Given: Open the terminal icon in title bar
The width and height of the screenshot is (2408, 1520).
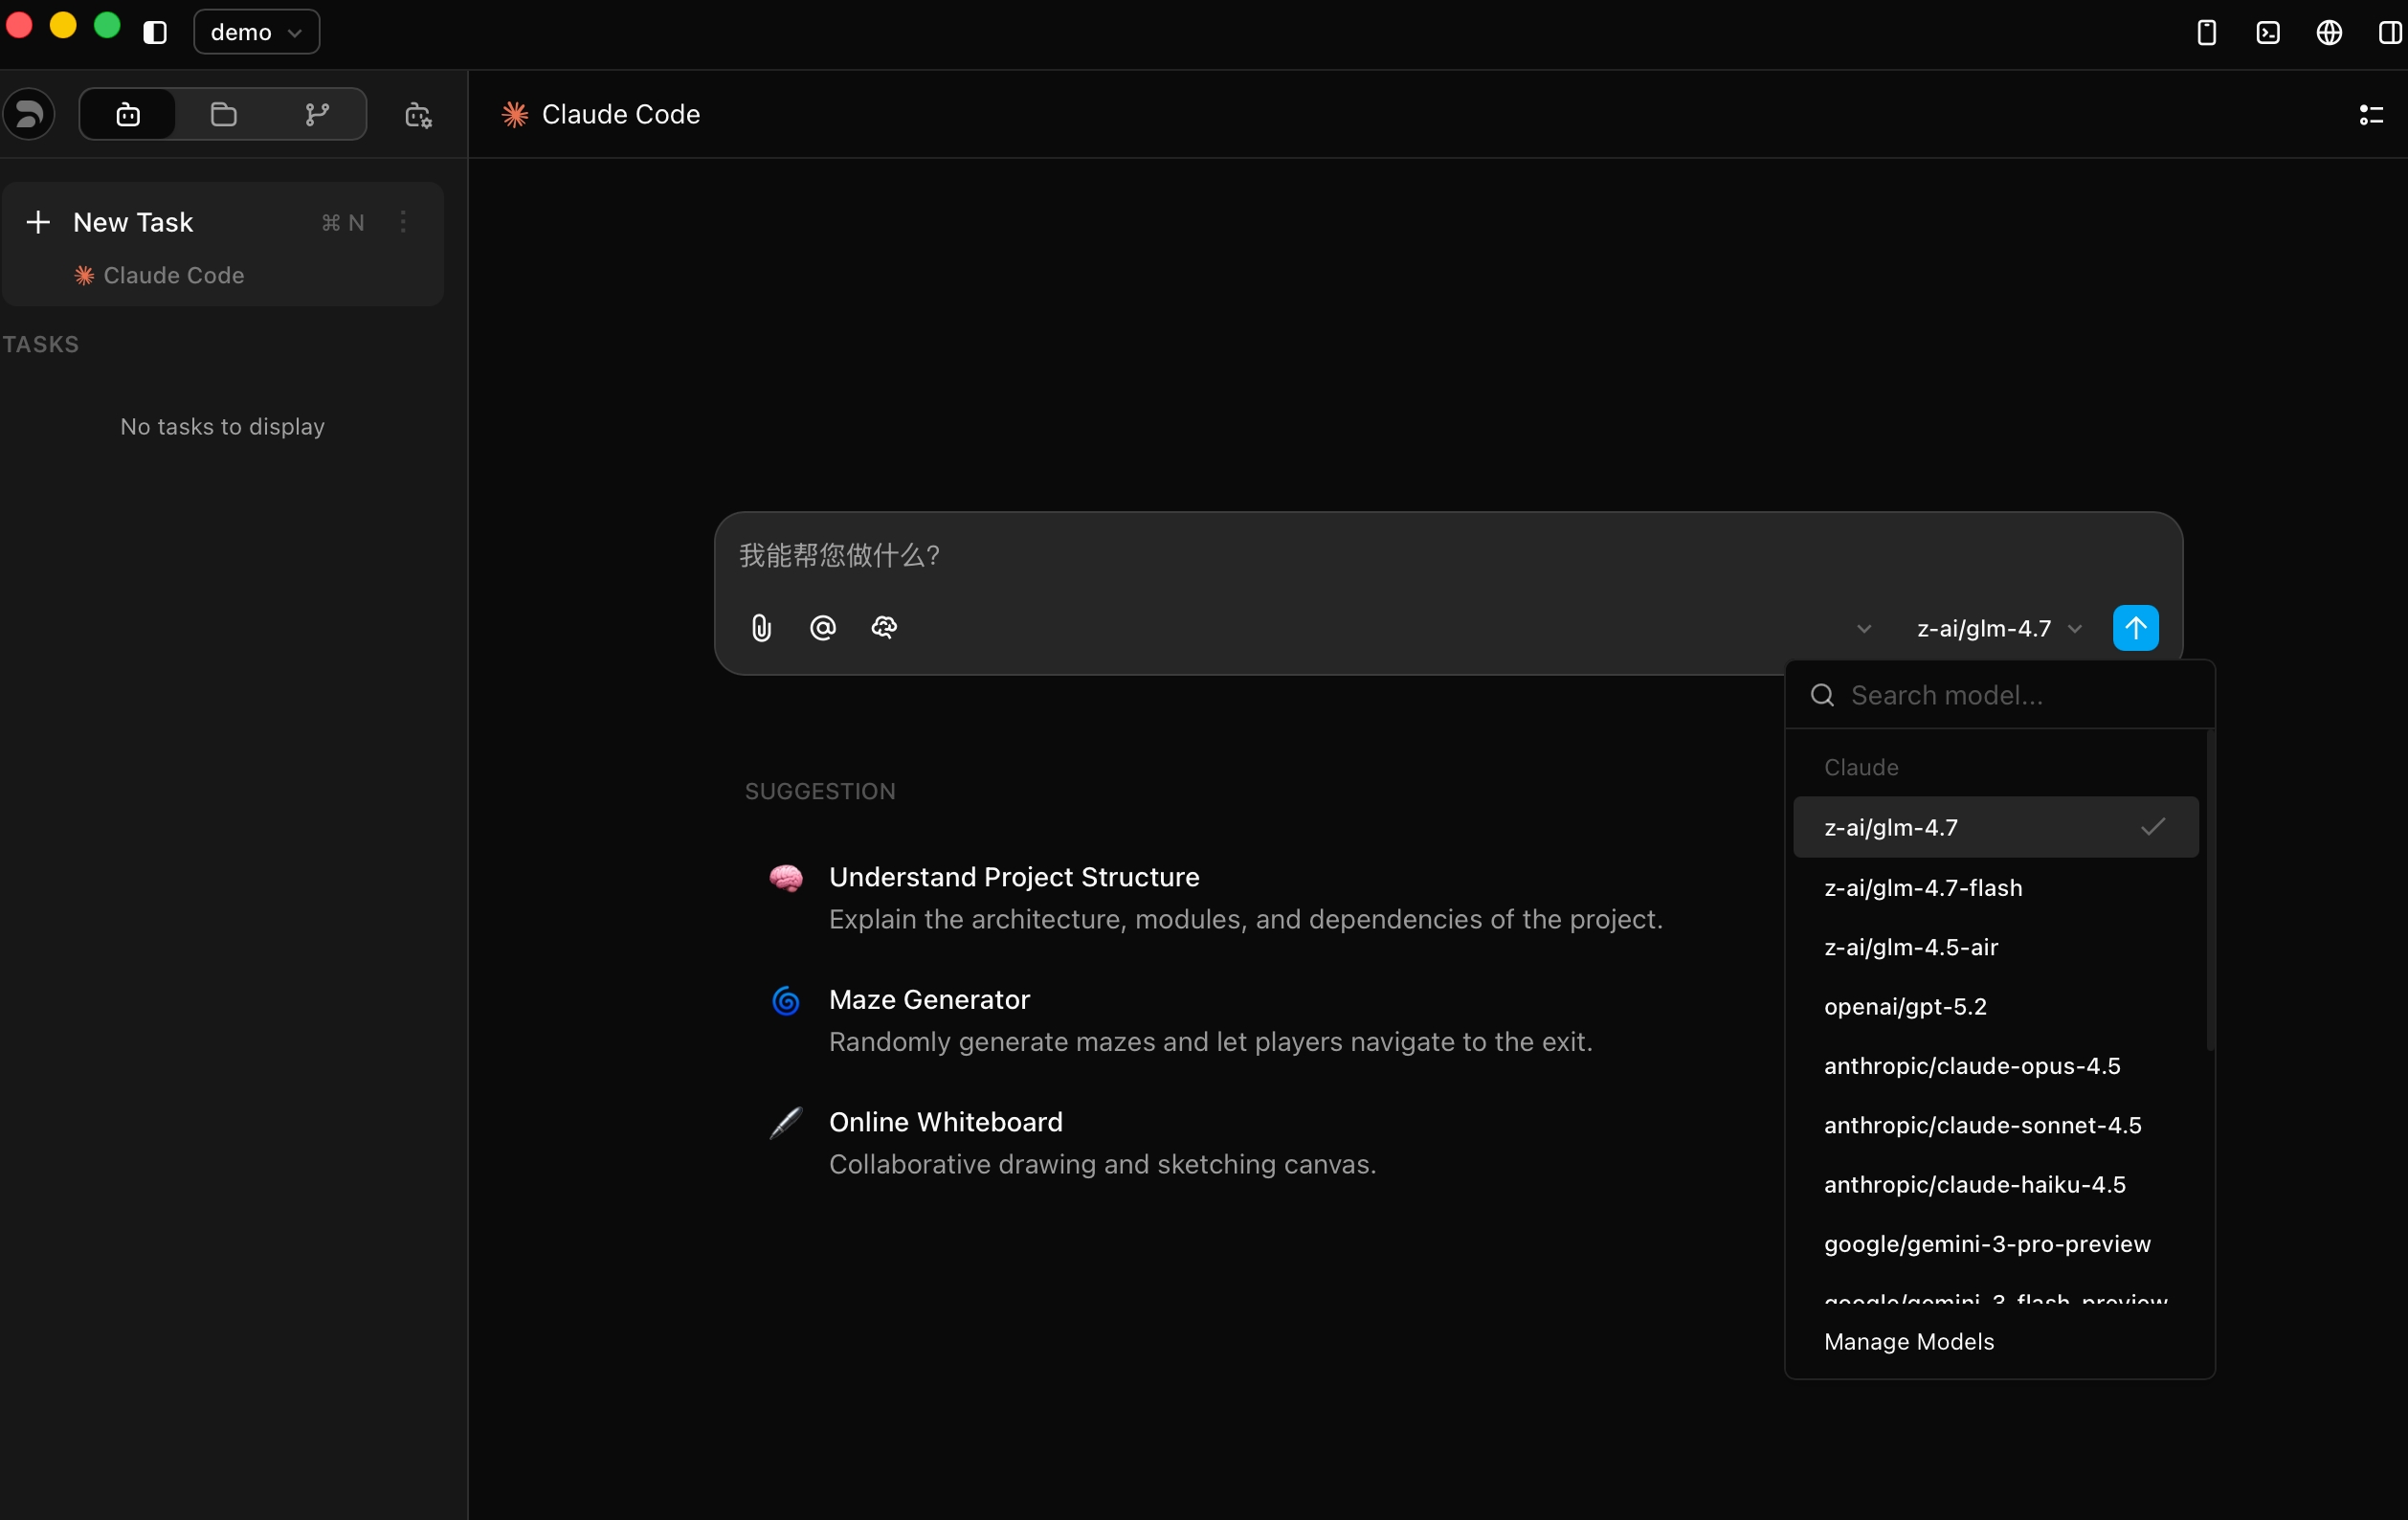Looking at the screenshot, I should pos(2268,33).
